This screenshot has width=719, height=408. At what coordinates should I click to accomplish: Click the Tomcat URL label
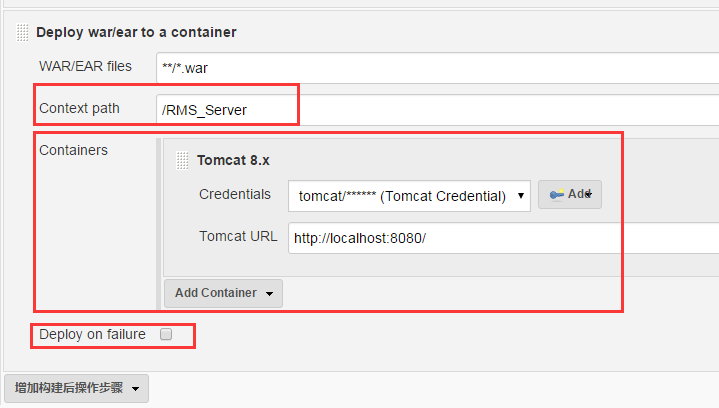point(238,237)
